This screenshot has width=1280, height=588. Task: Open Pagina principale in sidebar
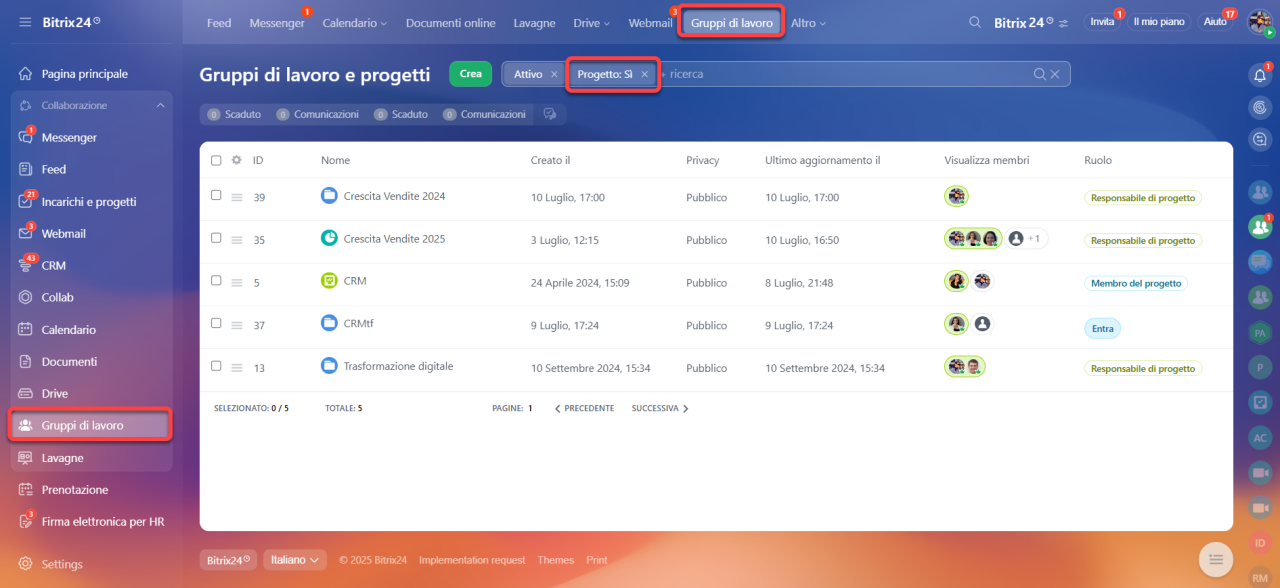click(x=86, y=74)
